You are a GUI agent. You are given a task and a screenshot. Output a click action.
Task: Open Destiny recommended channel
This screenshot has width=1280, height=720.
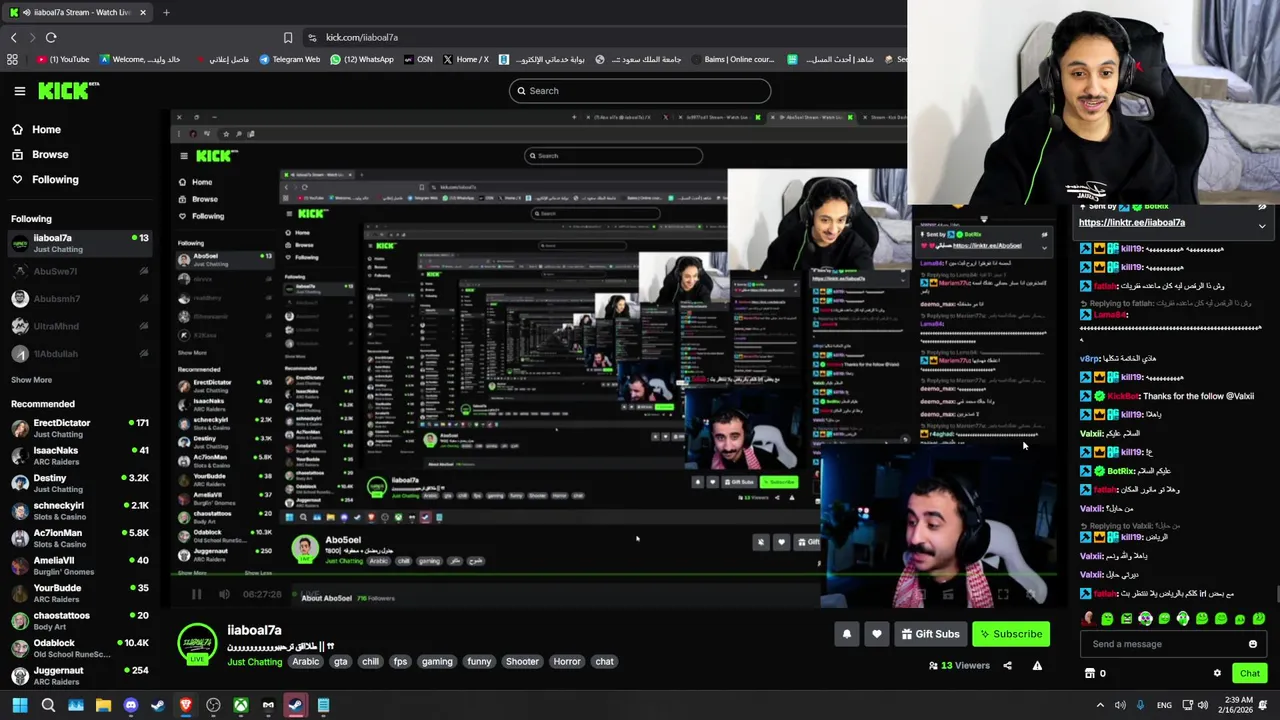(x=78, y=483)
